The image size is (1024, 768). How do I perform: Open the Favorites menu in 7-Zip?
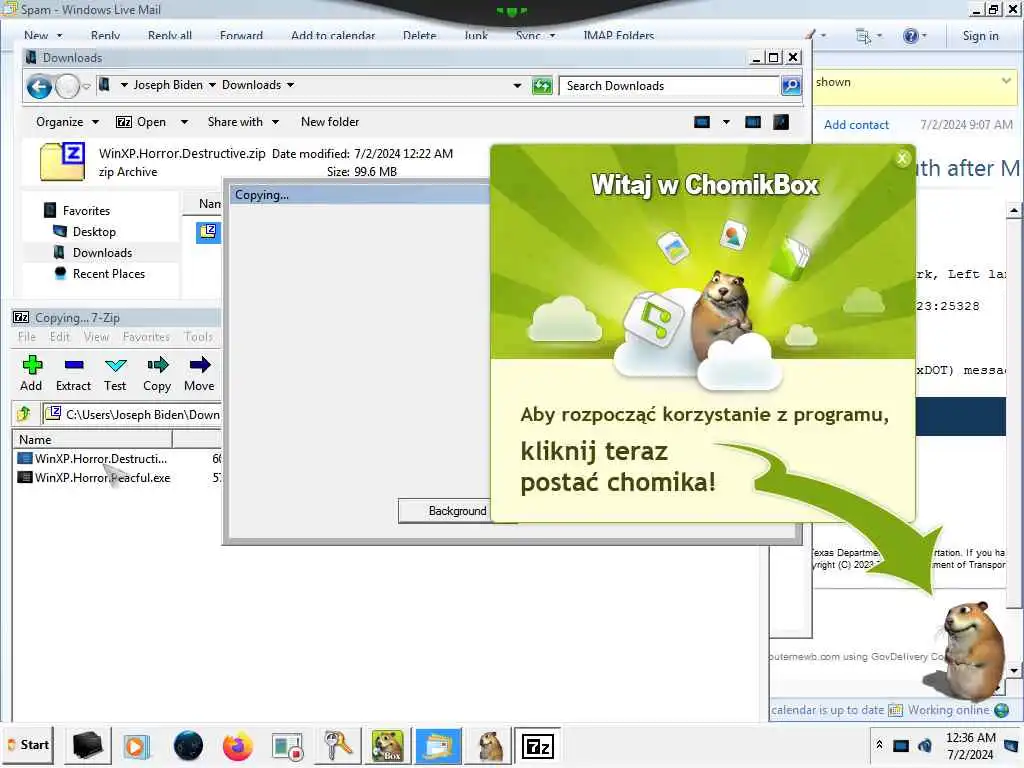146,337
